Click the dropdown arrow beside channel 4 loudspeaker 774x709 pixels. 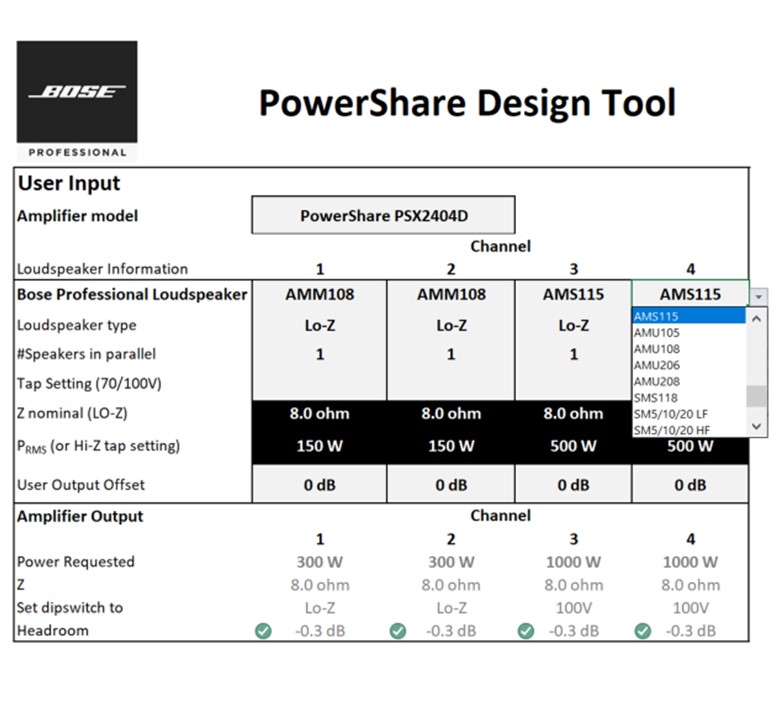click(759, 296)
